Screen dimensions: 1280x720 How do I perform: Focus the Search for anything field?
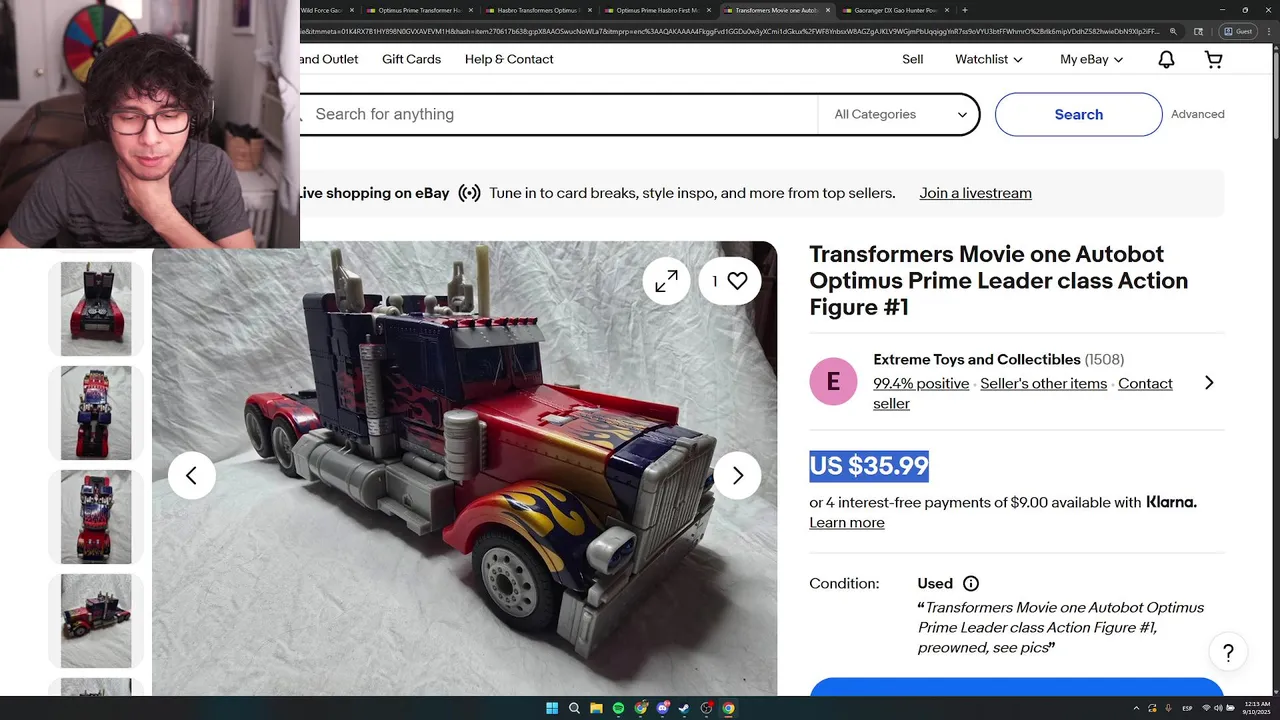tap(560, 115)
